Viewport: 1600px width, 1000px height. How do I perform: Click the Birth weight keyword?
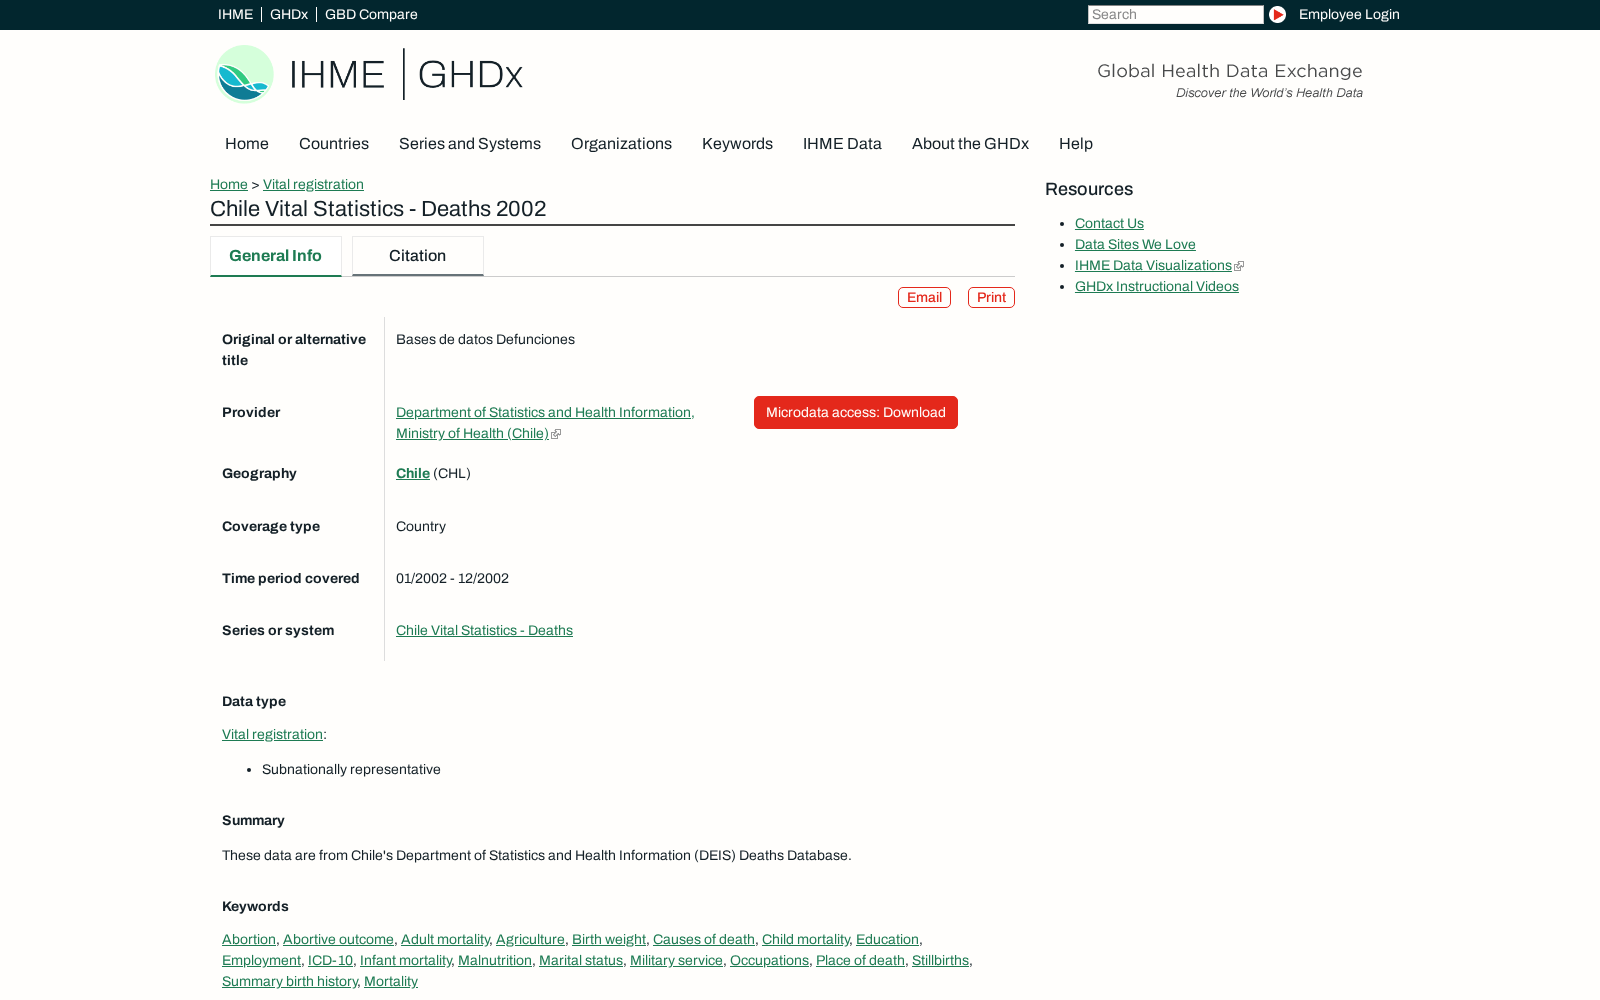609,940
